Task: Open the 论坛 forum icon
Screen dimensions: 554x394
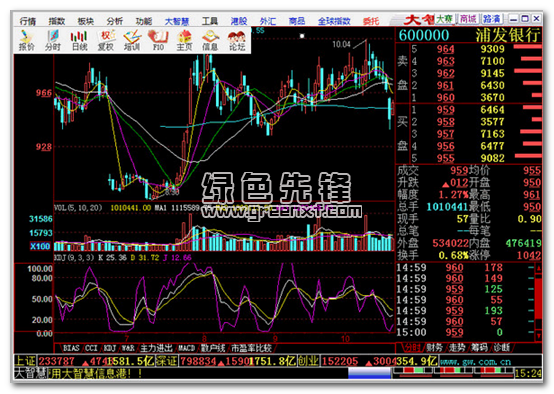Action: tap(237, 40)
